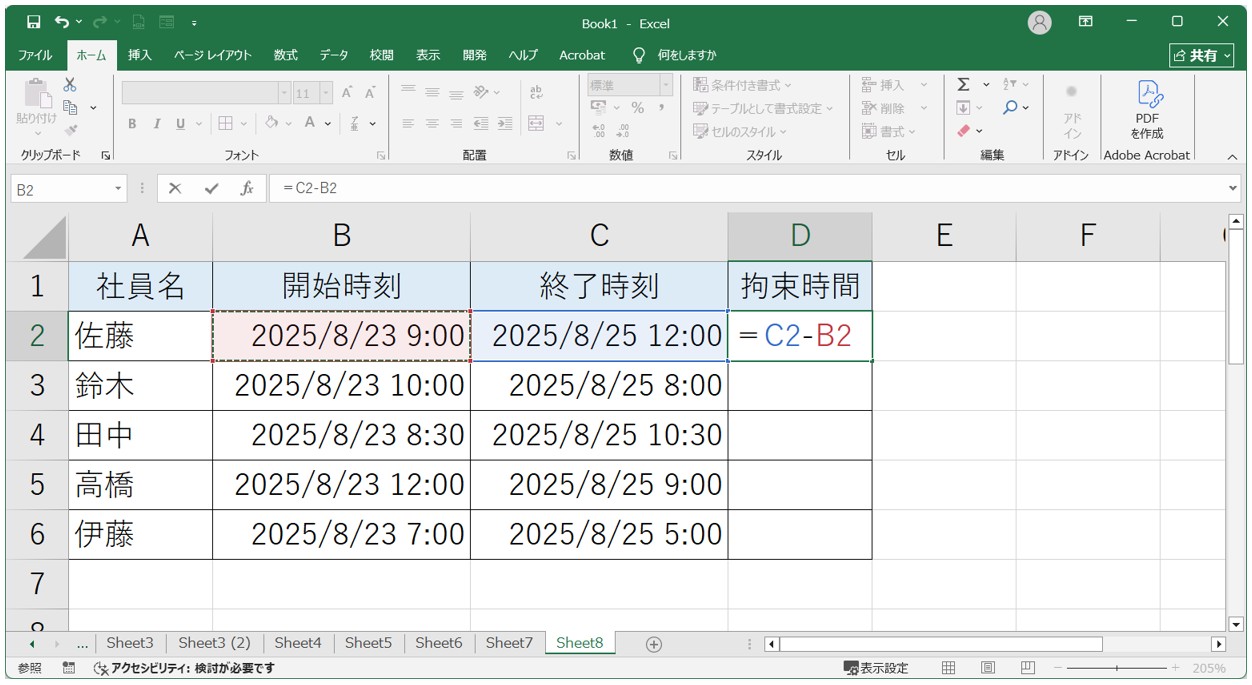Click the Create PDF Acrobat icon
Image resolution: width=1252 pixels, height=685 pixels.
(1147, 110)
